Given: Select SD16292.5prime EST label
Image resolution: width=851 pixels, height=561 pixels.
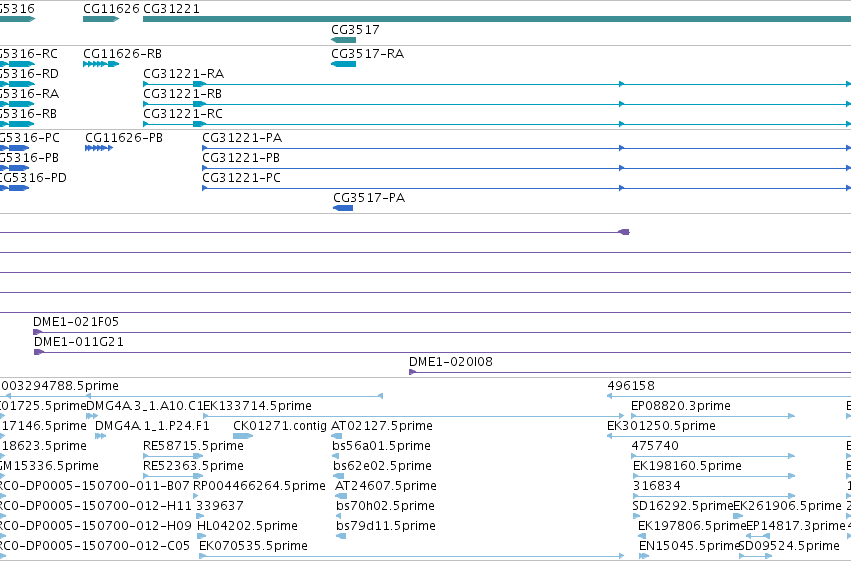Looking at the screenshot, I should 683,506.
